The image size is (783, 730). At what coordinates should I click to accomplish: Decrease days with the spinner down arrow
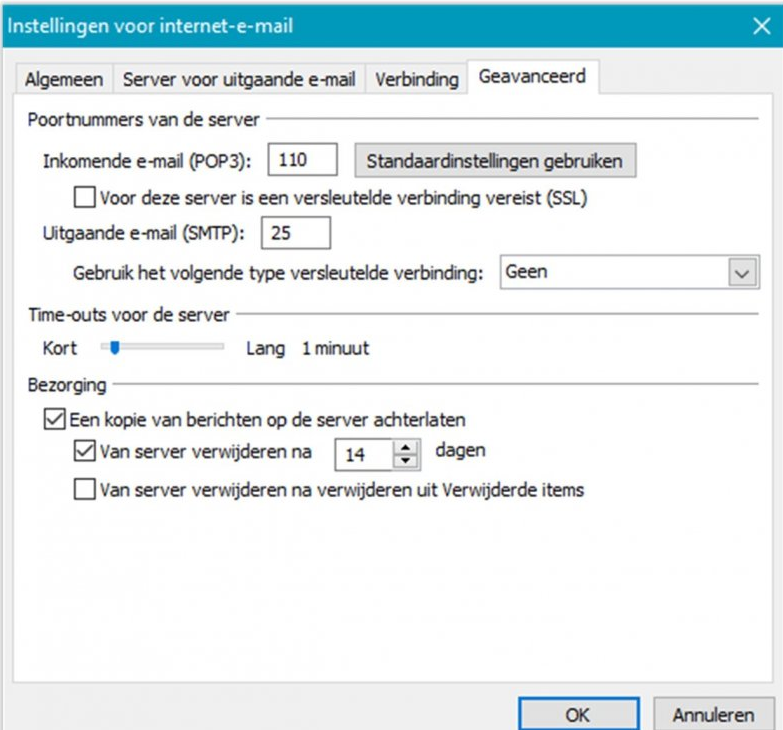click(405, 461)
